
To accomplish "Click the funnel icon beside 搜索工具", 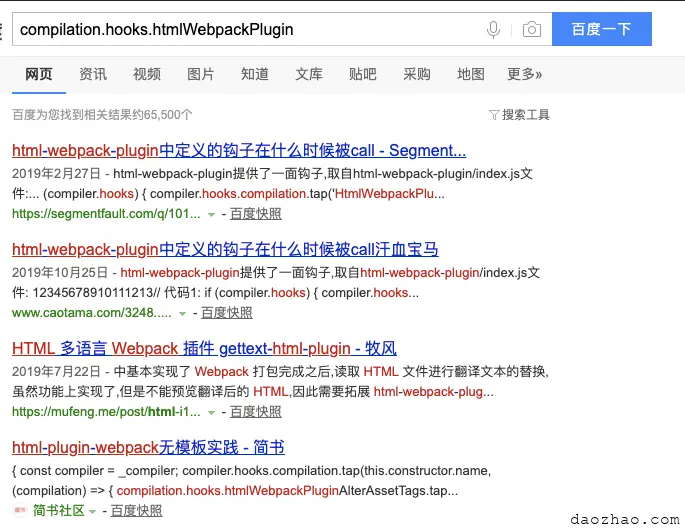I will (494, 115).
